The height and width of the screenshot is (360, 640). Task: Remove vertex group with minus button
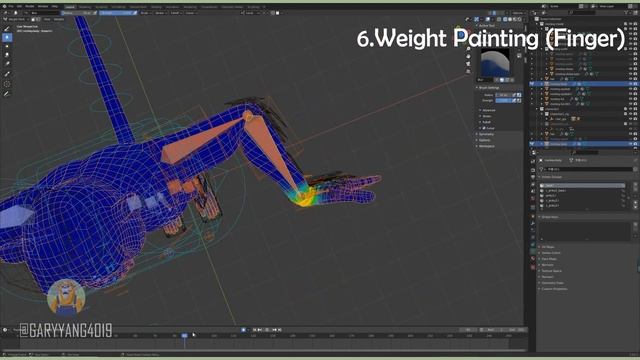(x=635, y=189)
